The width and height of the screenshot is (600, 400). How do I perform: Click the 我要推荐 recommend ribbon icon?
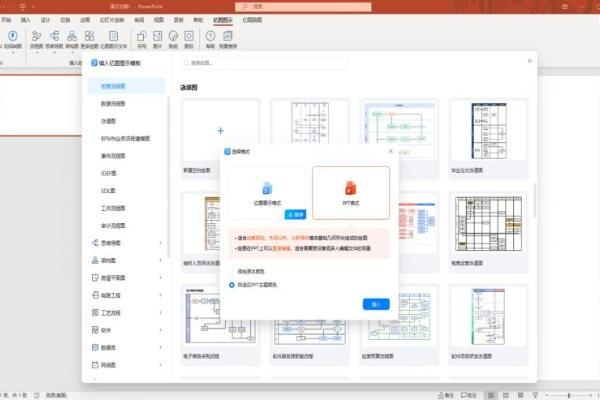click(228, 36)
